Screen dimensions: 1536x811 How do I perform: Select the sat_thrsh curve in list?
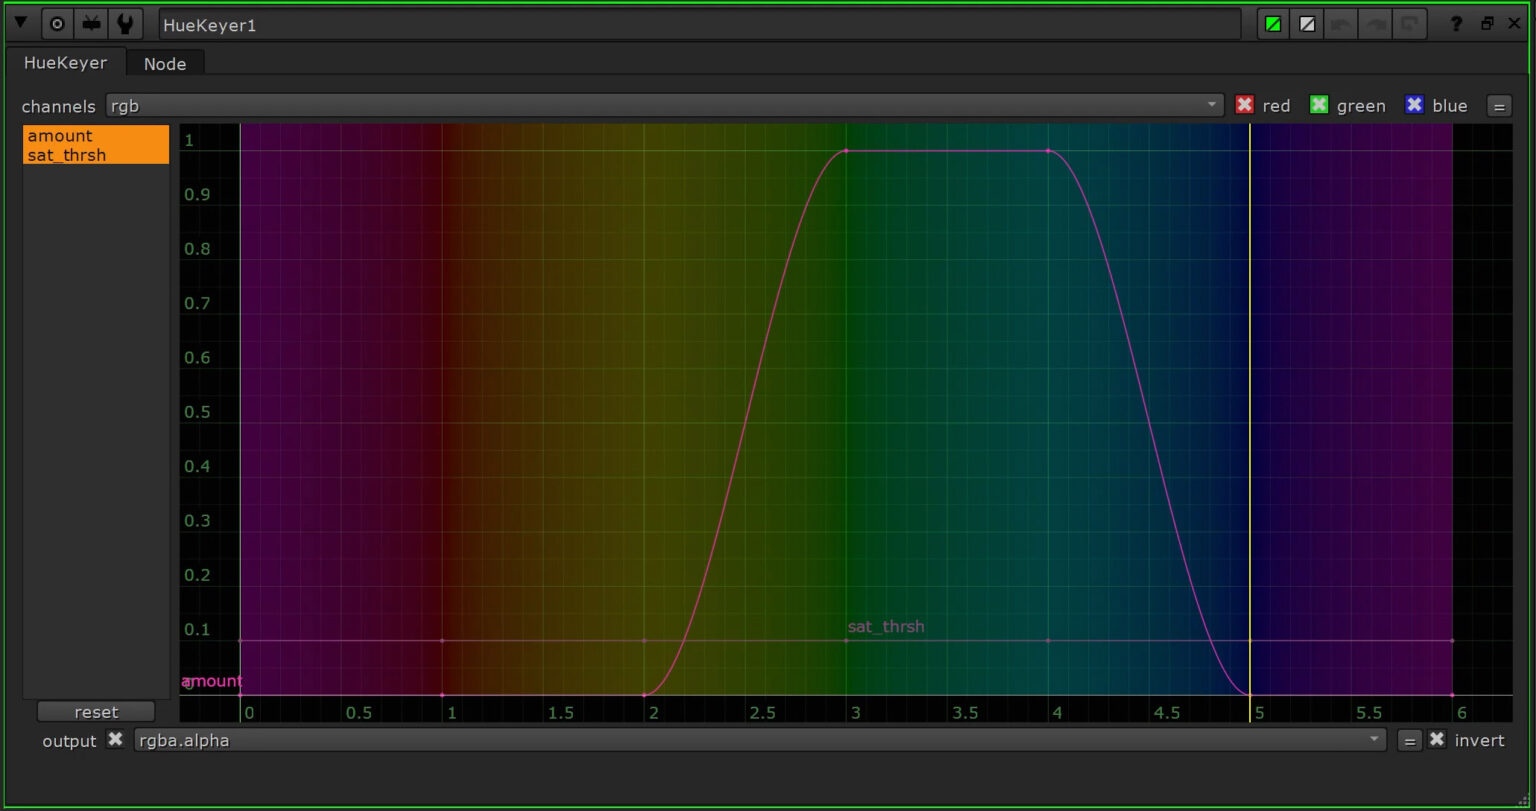tap(67, 155)
